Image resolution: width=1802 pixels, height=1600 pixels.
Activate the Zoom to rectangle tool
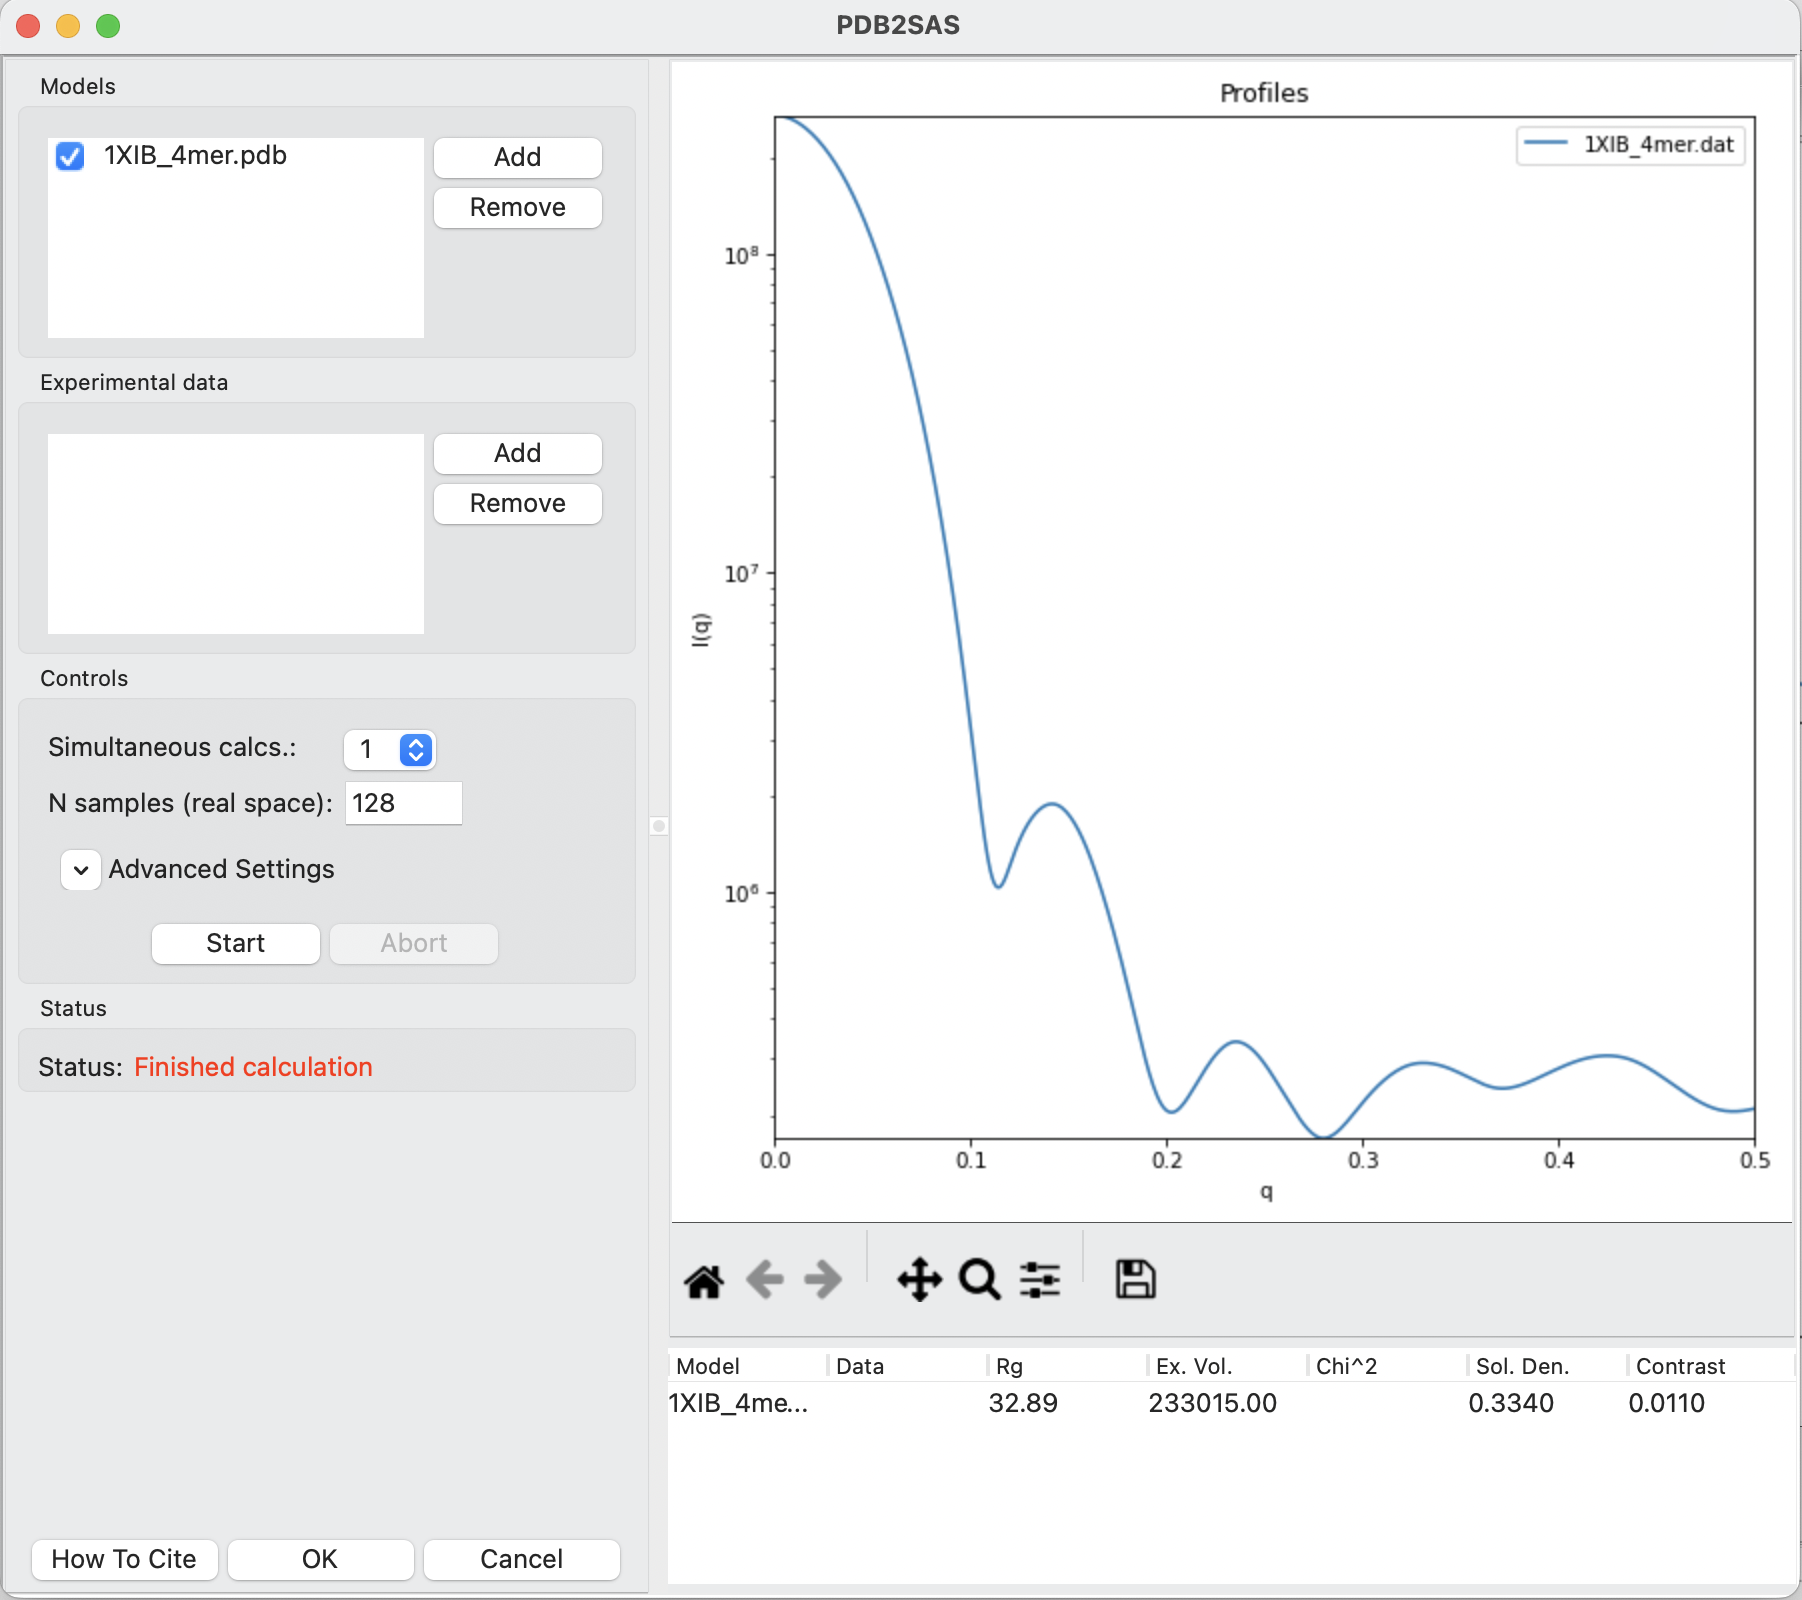coord(979,1279)
